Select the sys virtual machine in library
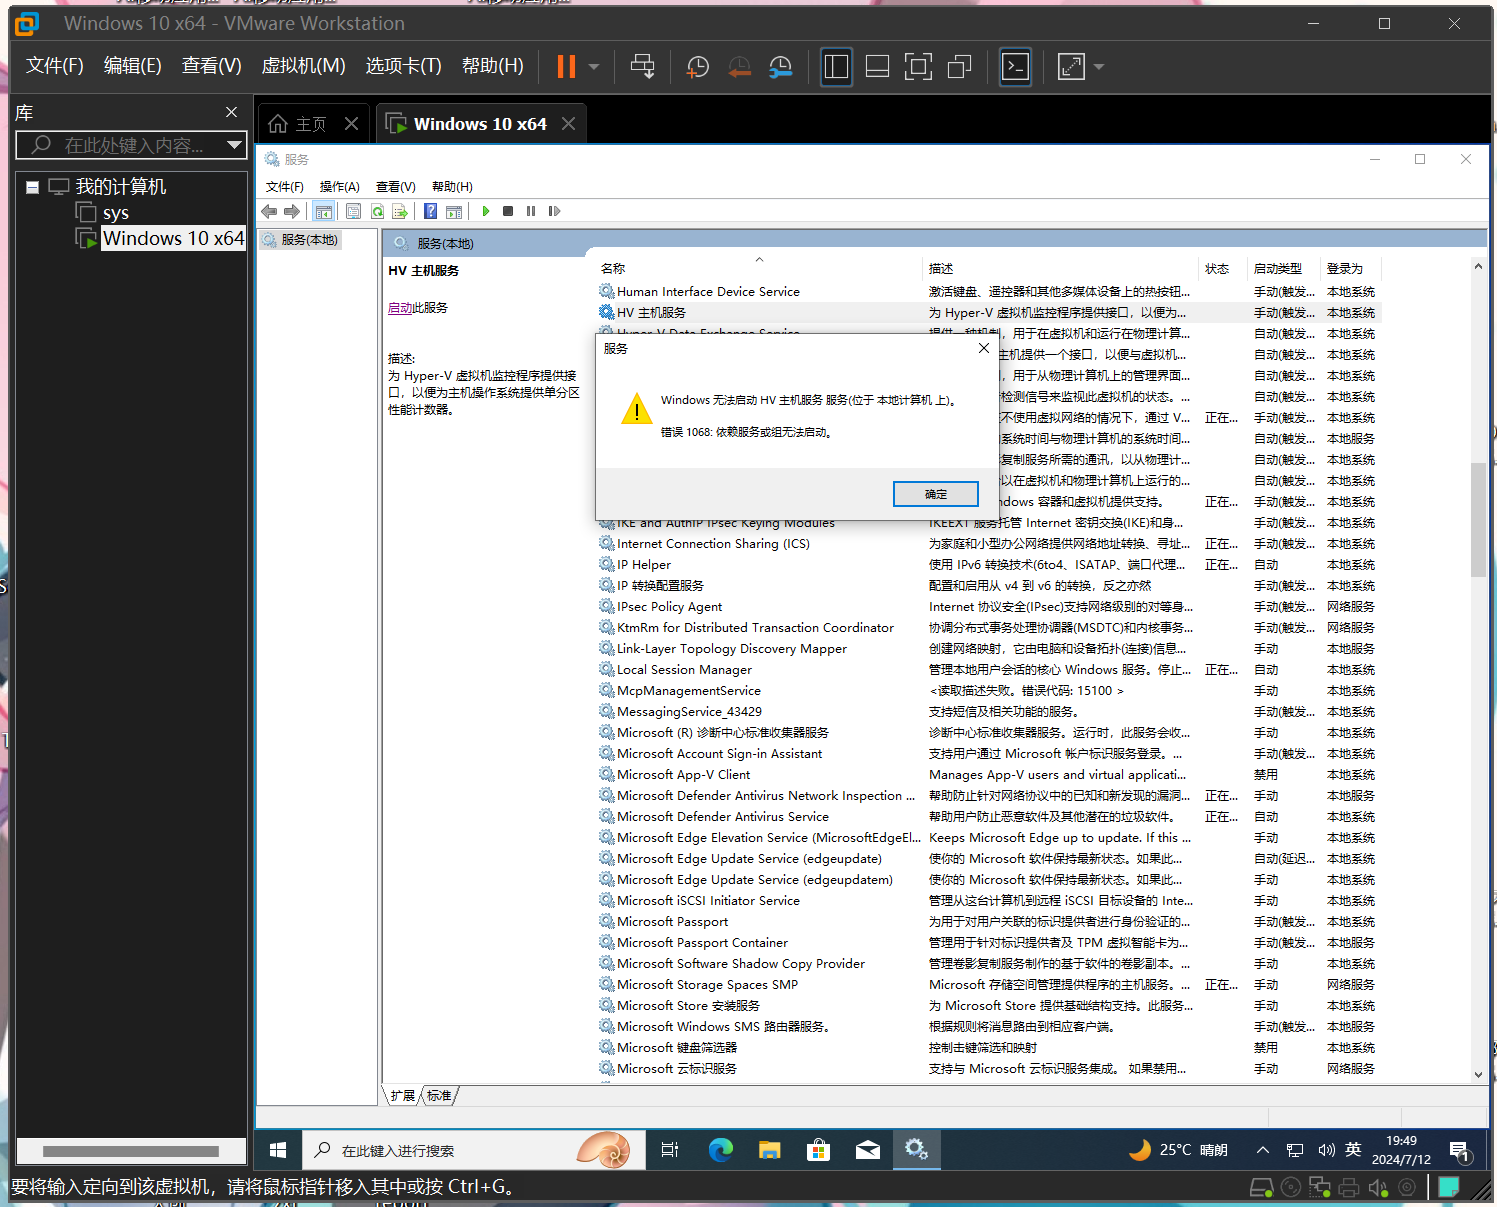The image size is (1497, 1207). (115, 213)
